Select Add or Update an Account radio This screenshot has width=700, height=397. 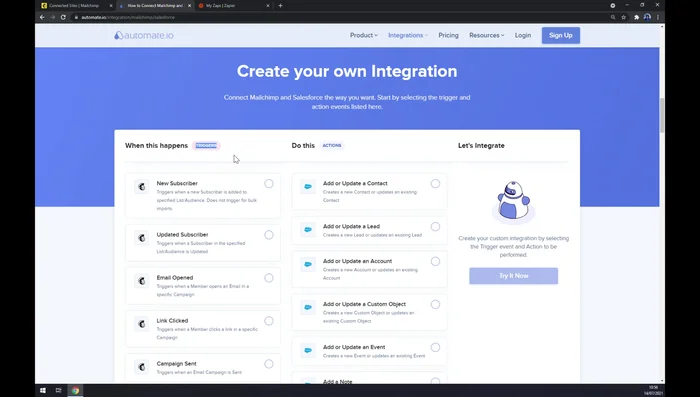pyautogui.click(x=435, y=261)
